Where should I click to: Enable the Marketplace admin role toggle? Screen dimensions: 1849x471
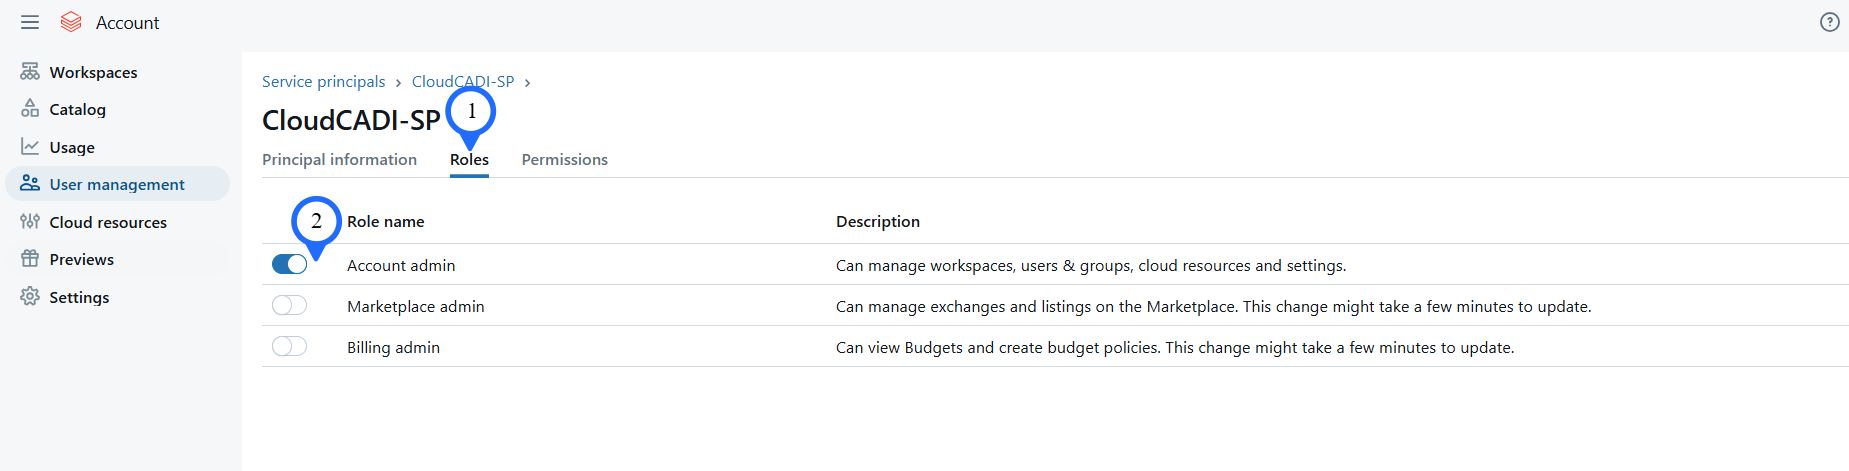point(289,305)
